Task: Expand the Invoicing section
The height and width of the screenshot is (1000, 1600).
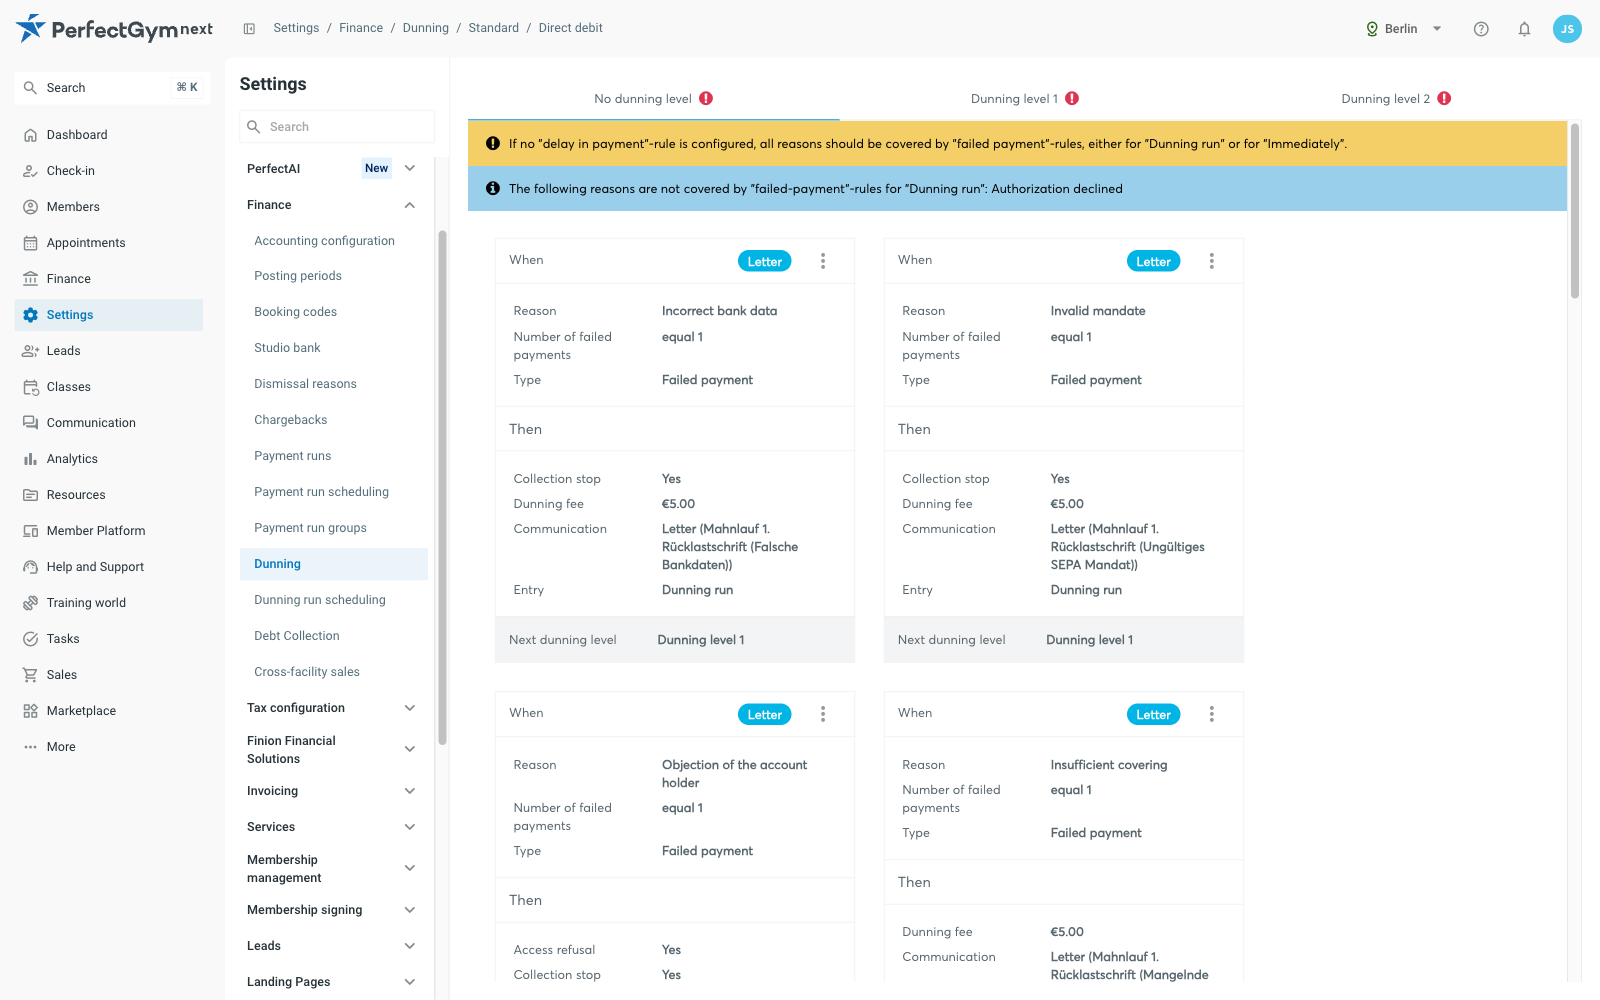Action: click(x=409, y=791)
